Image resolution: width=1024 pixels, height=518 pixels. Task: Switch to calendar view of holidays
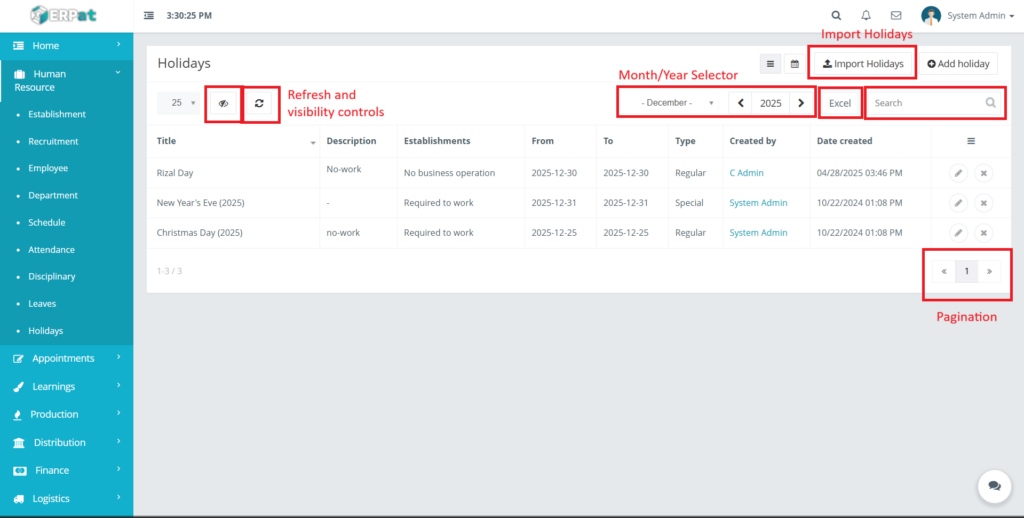coord(795,64)
